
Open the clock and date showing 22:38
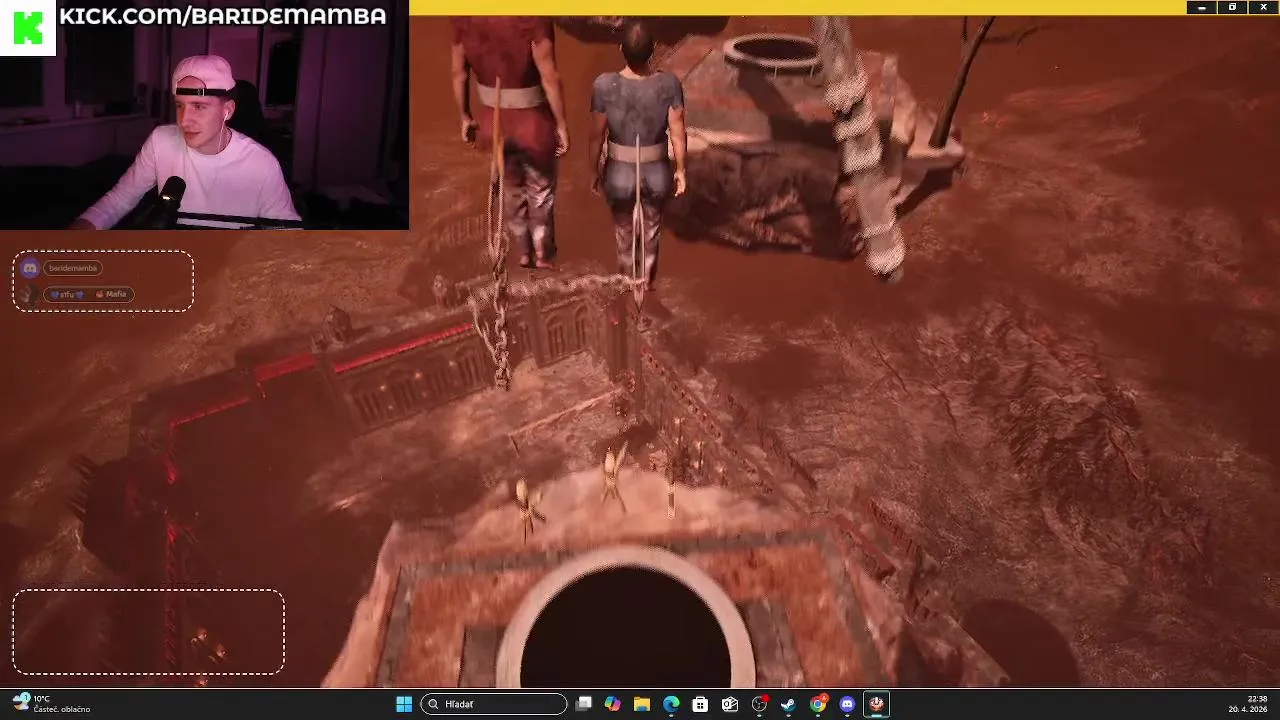(1248, 704)
